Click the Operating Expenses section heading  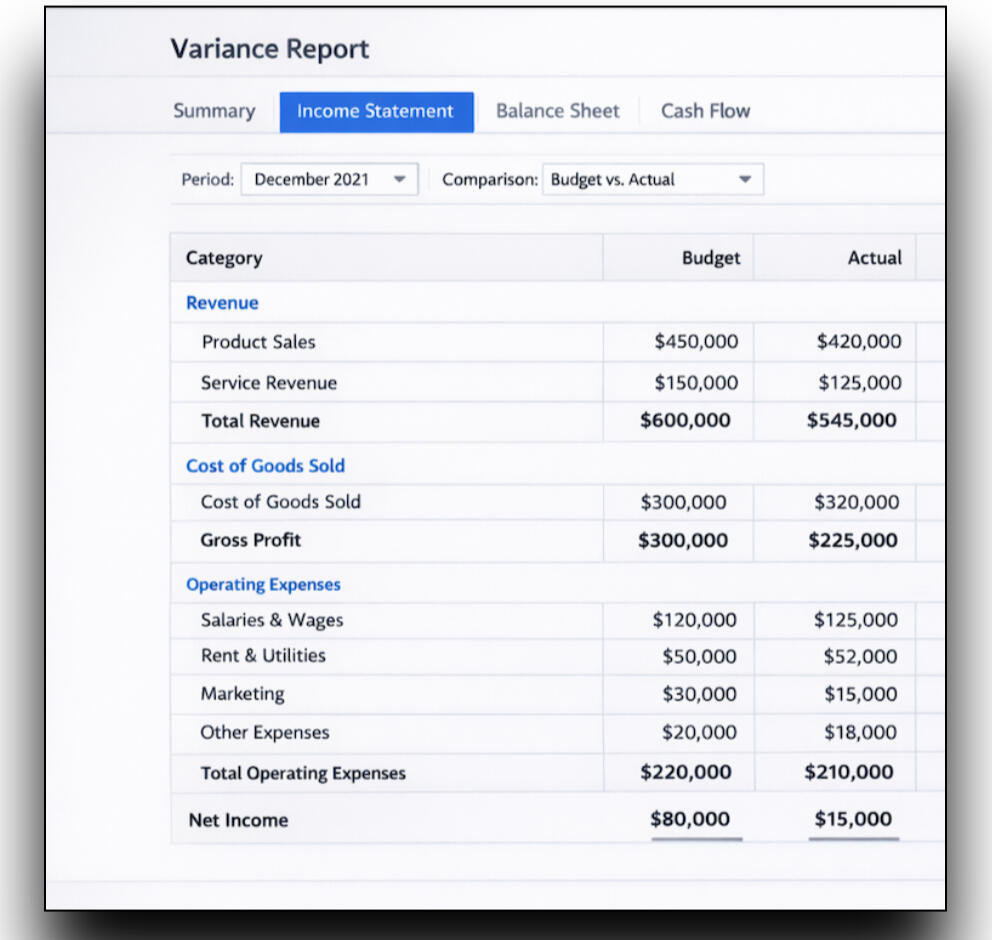pyautogui.click(x=263, y=585)
